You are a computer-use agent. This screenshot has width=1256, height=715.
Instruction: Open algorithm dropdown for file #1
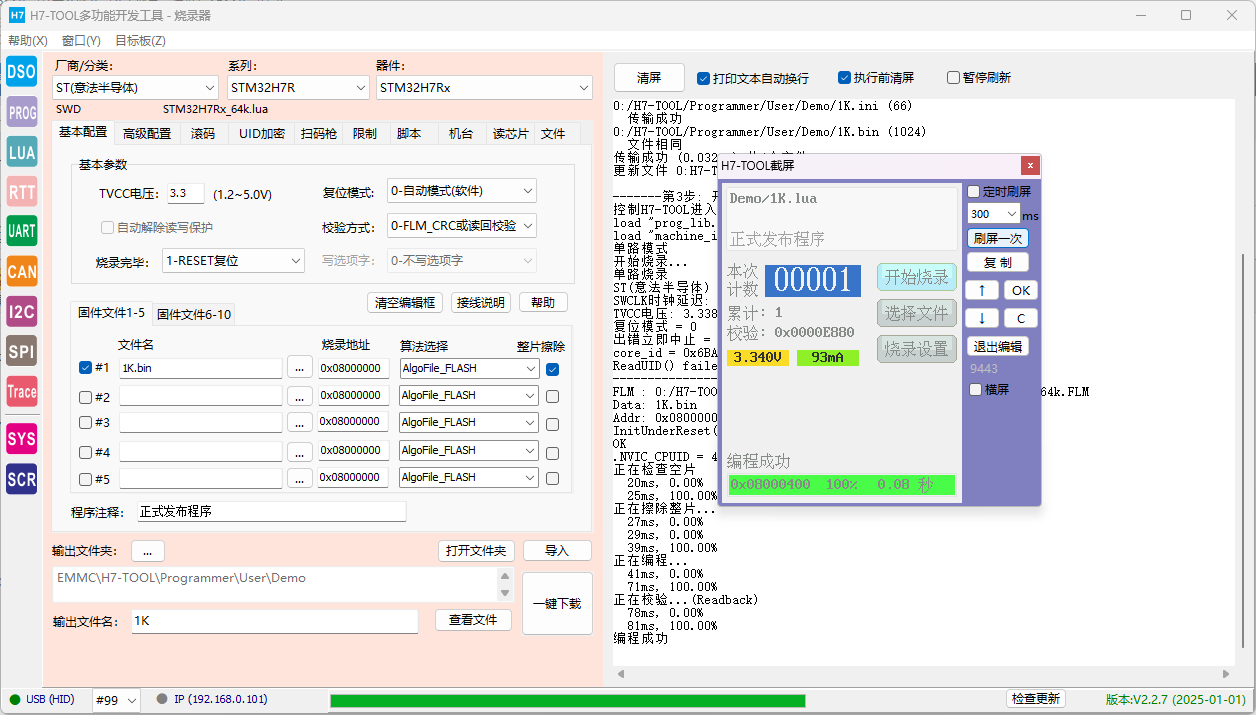click(x=469, y=368)
